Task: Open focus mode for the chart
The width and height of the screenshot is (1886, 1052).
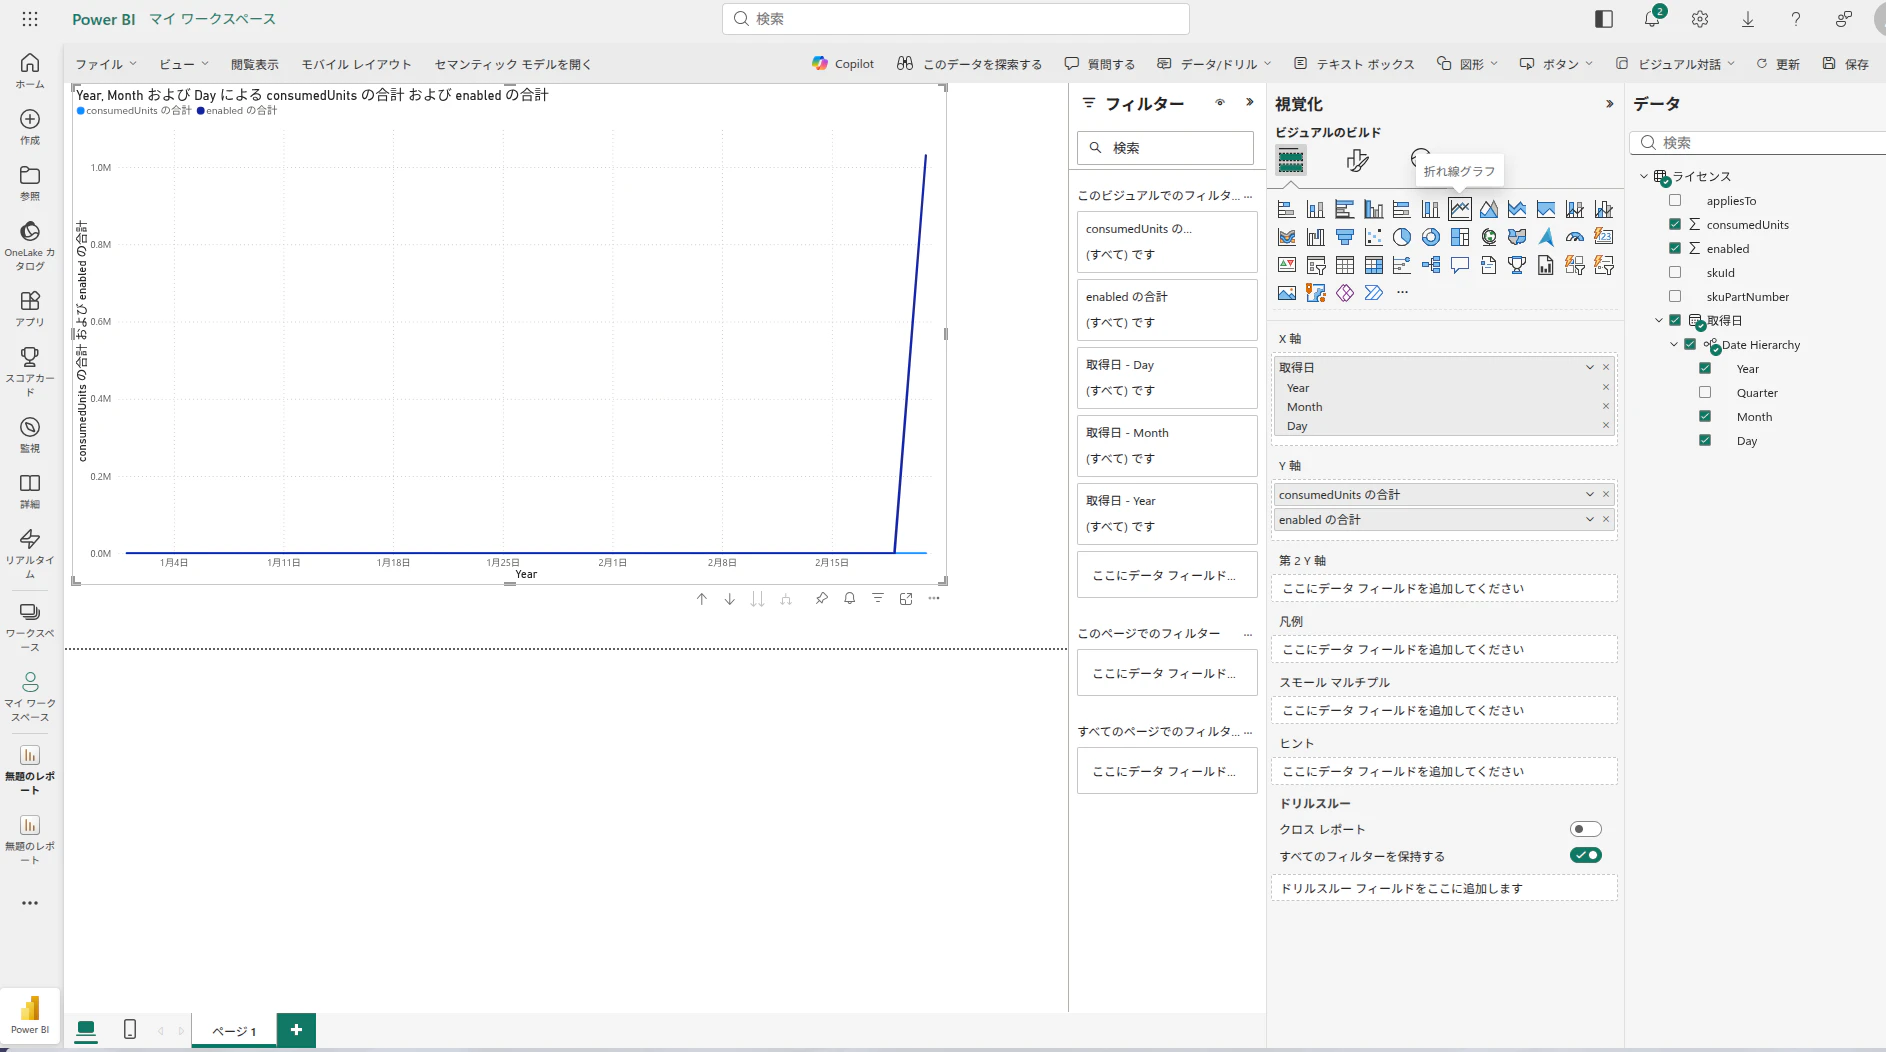Action: [x=906, y=599]
